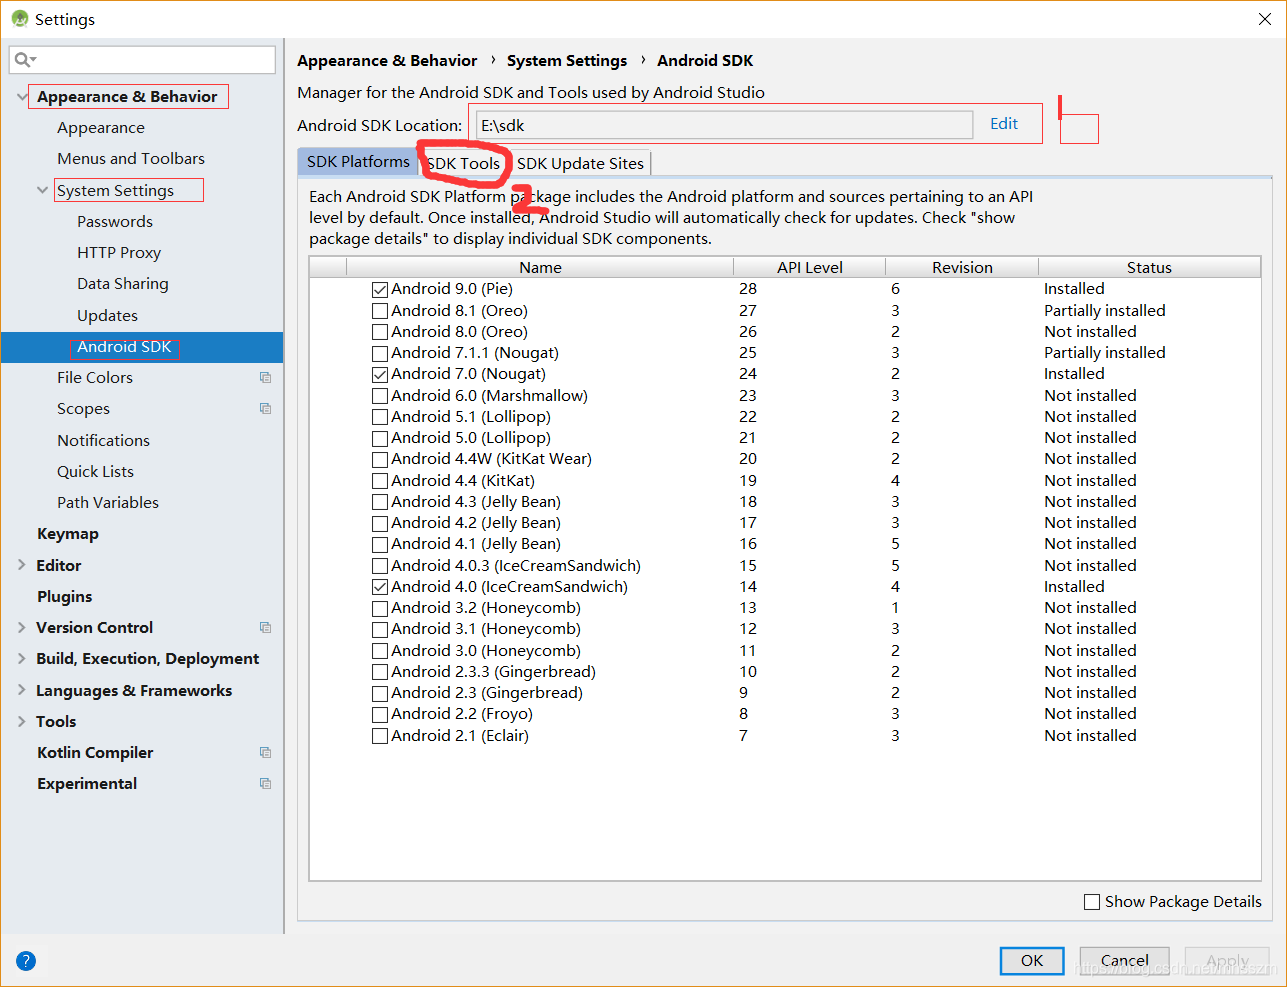Click the search magnifier icon
This screenshot has width=1287, height=987.
point(24,60)
